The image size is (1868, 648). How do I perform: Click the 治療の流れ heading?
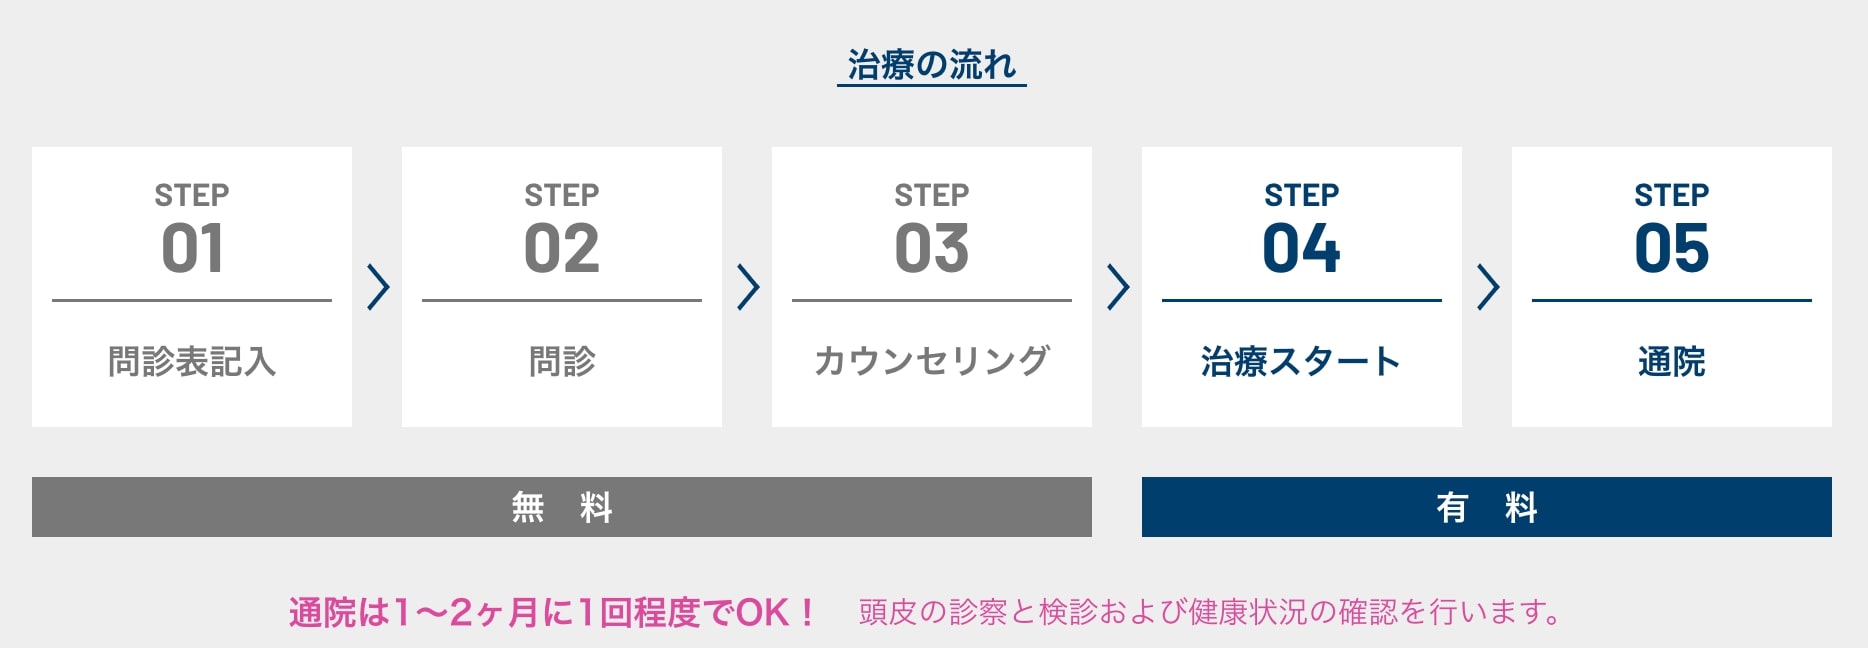coord(931,65)
